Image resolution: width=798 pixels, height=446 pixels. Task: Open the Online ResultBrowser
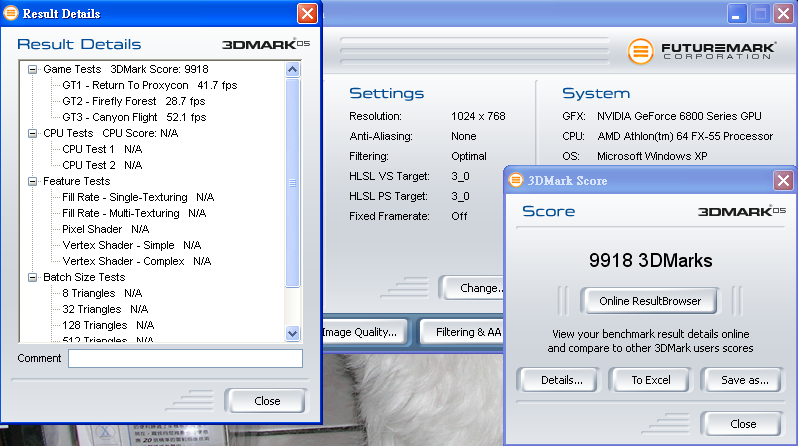point(650,301)
